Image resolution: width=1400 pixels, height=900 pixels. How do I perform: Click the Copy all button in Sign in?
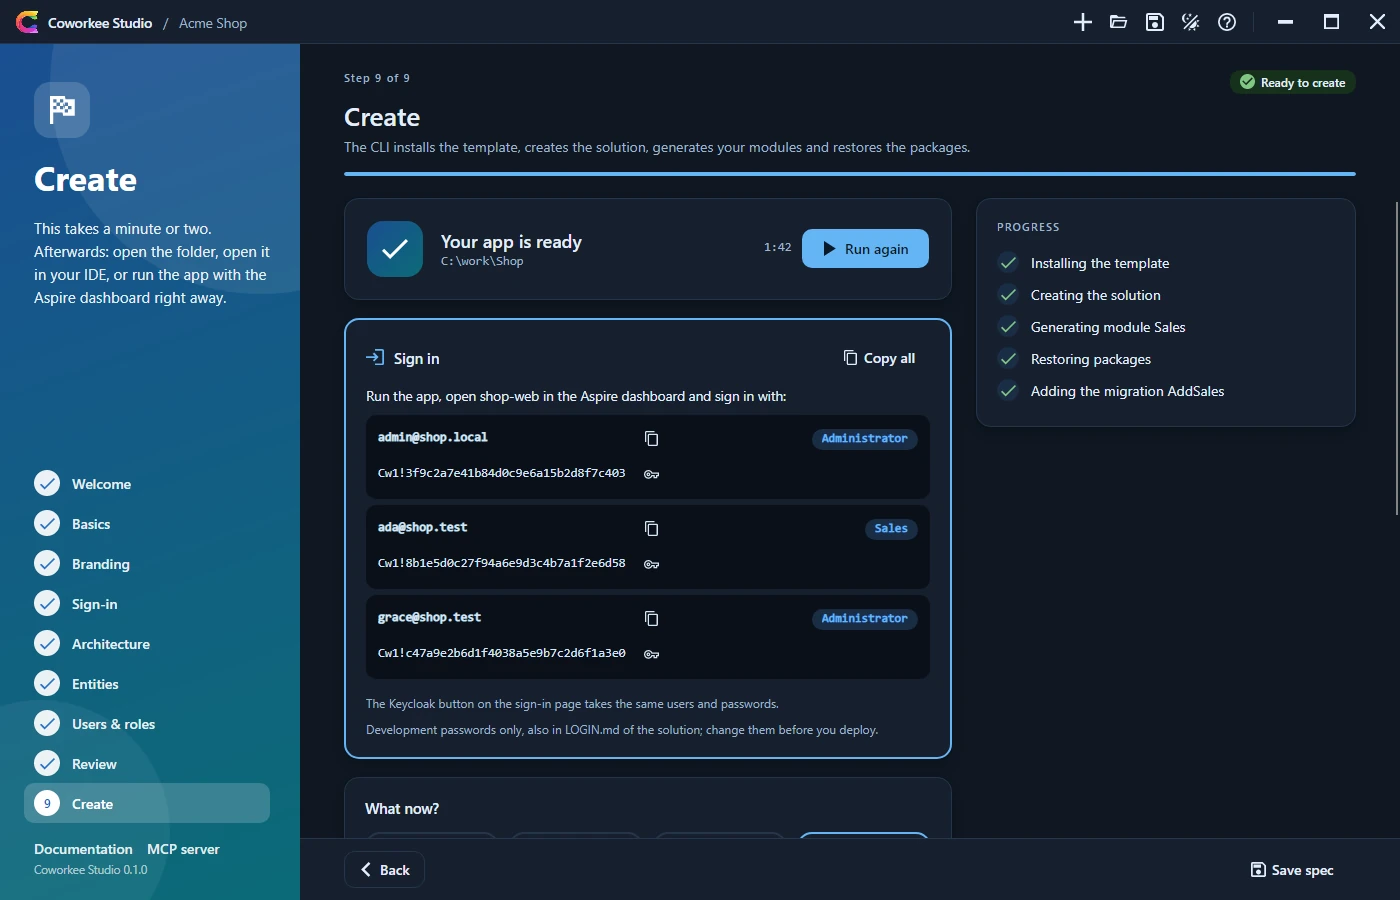[x=879, y=358]
